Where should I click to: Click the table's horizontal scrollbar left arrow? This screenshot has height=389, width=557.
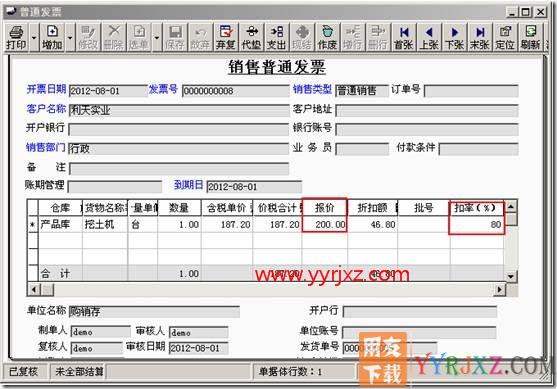tap(34, 290)
